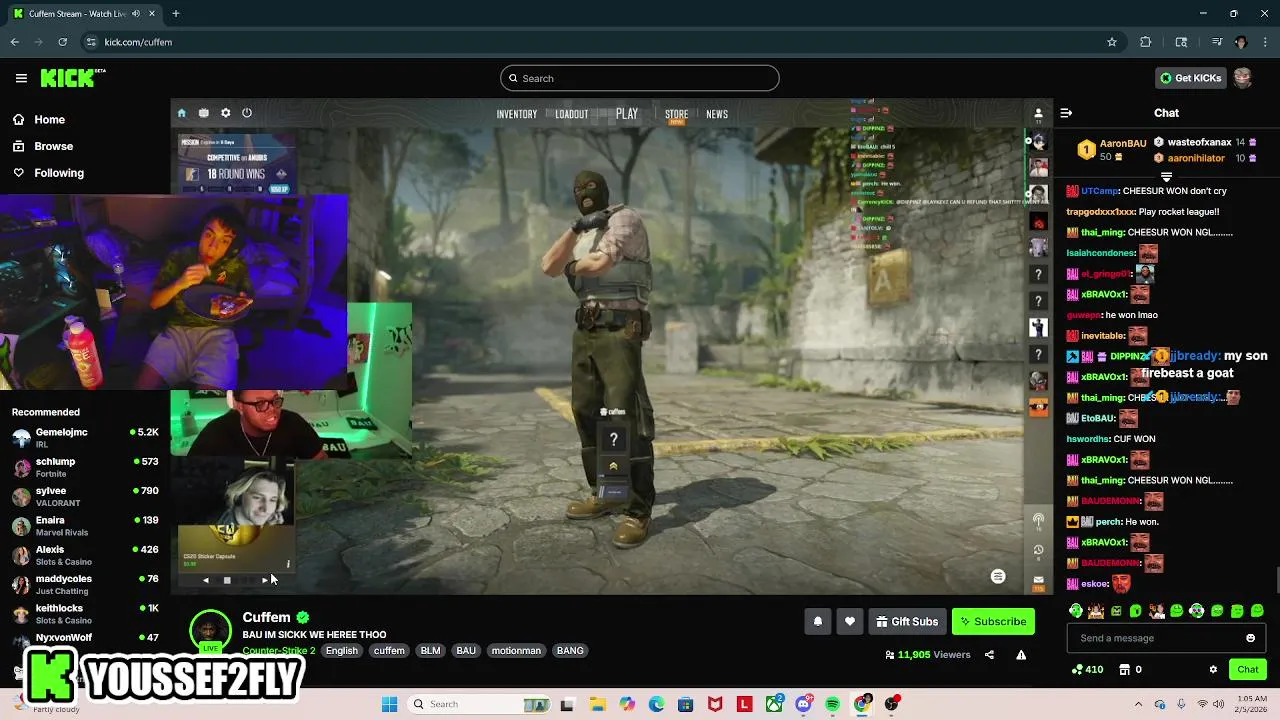The height and width of the screenshot is (720, 1280).
Task: Open recommended channel maddycoles
Action: pyautogui.click(x=85, y=584)
